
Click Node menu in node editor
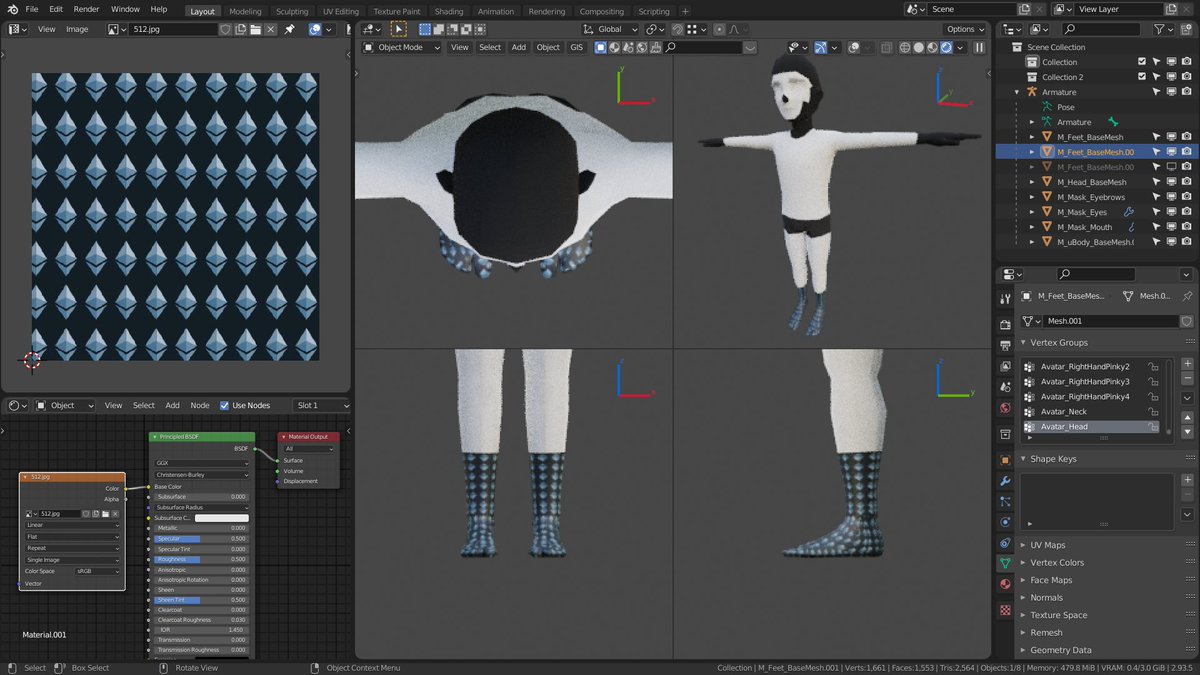[x=200, y=405]
